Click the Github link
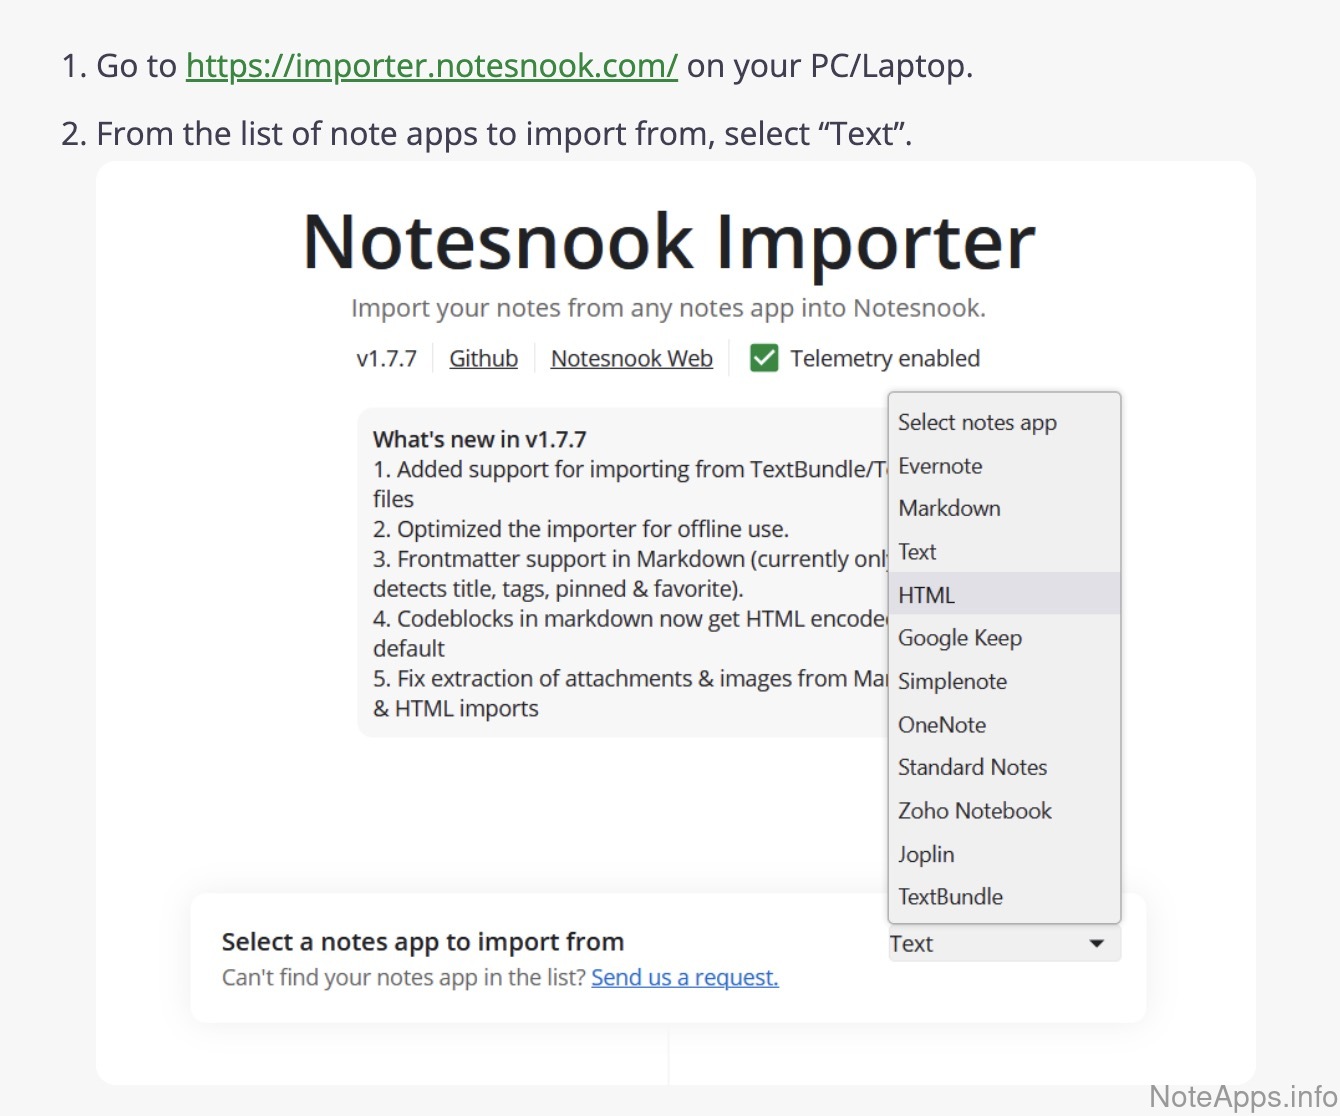 [483, 358]
